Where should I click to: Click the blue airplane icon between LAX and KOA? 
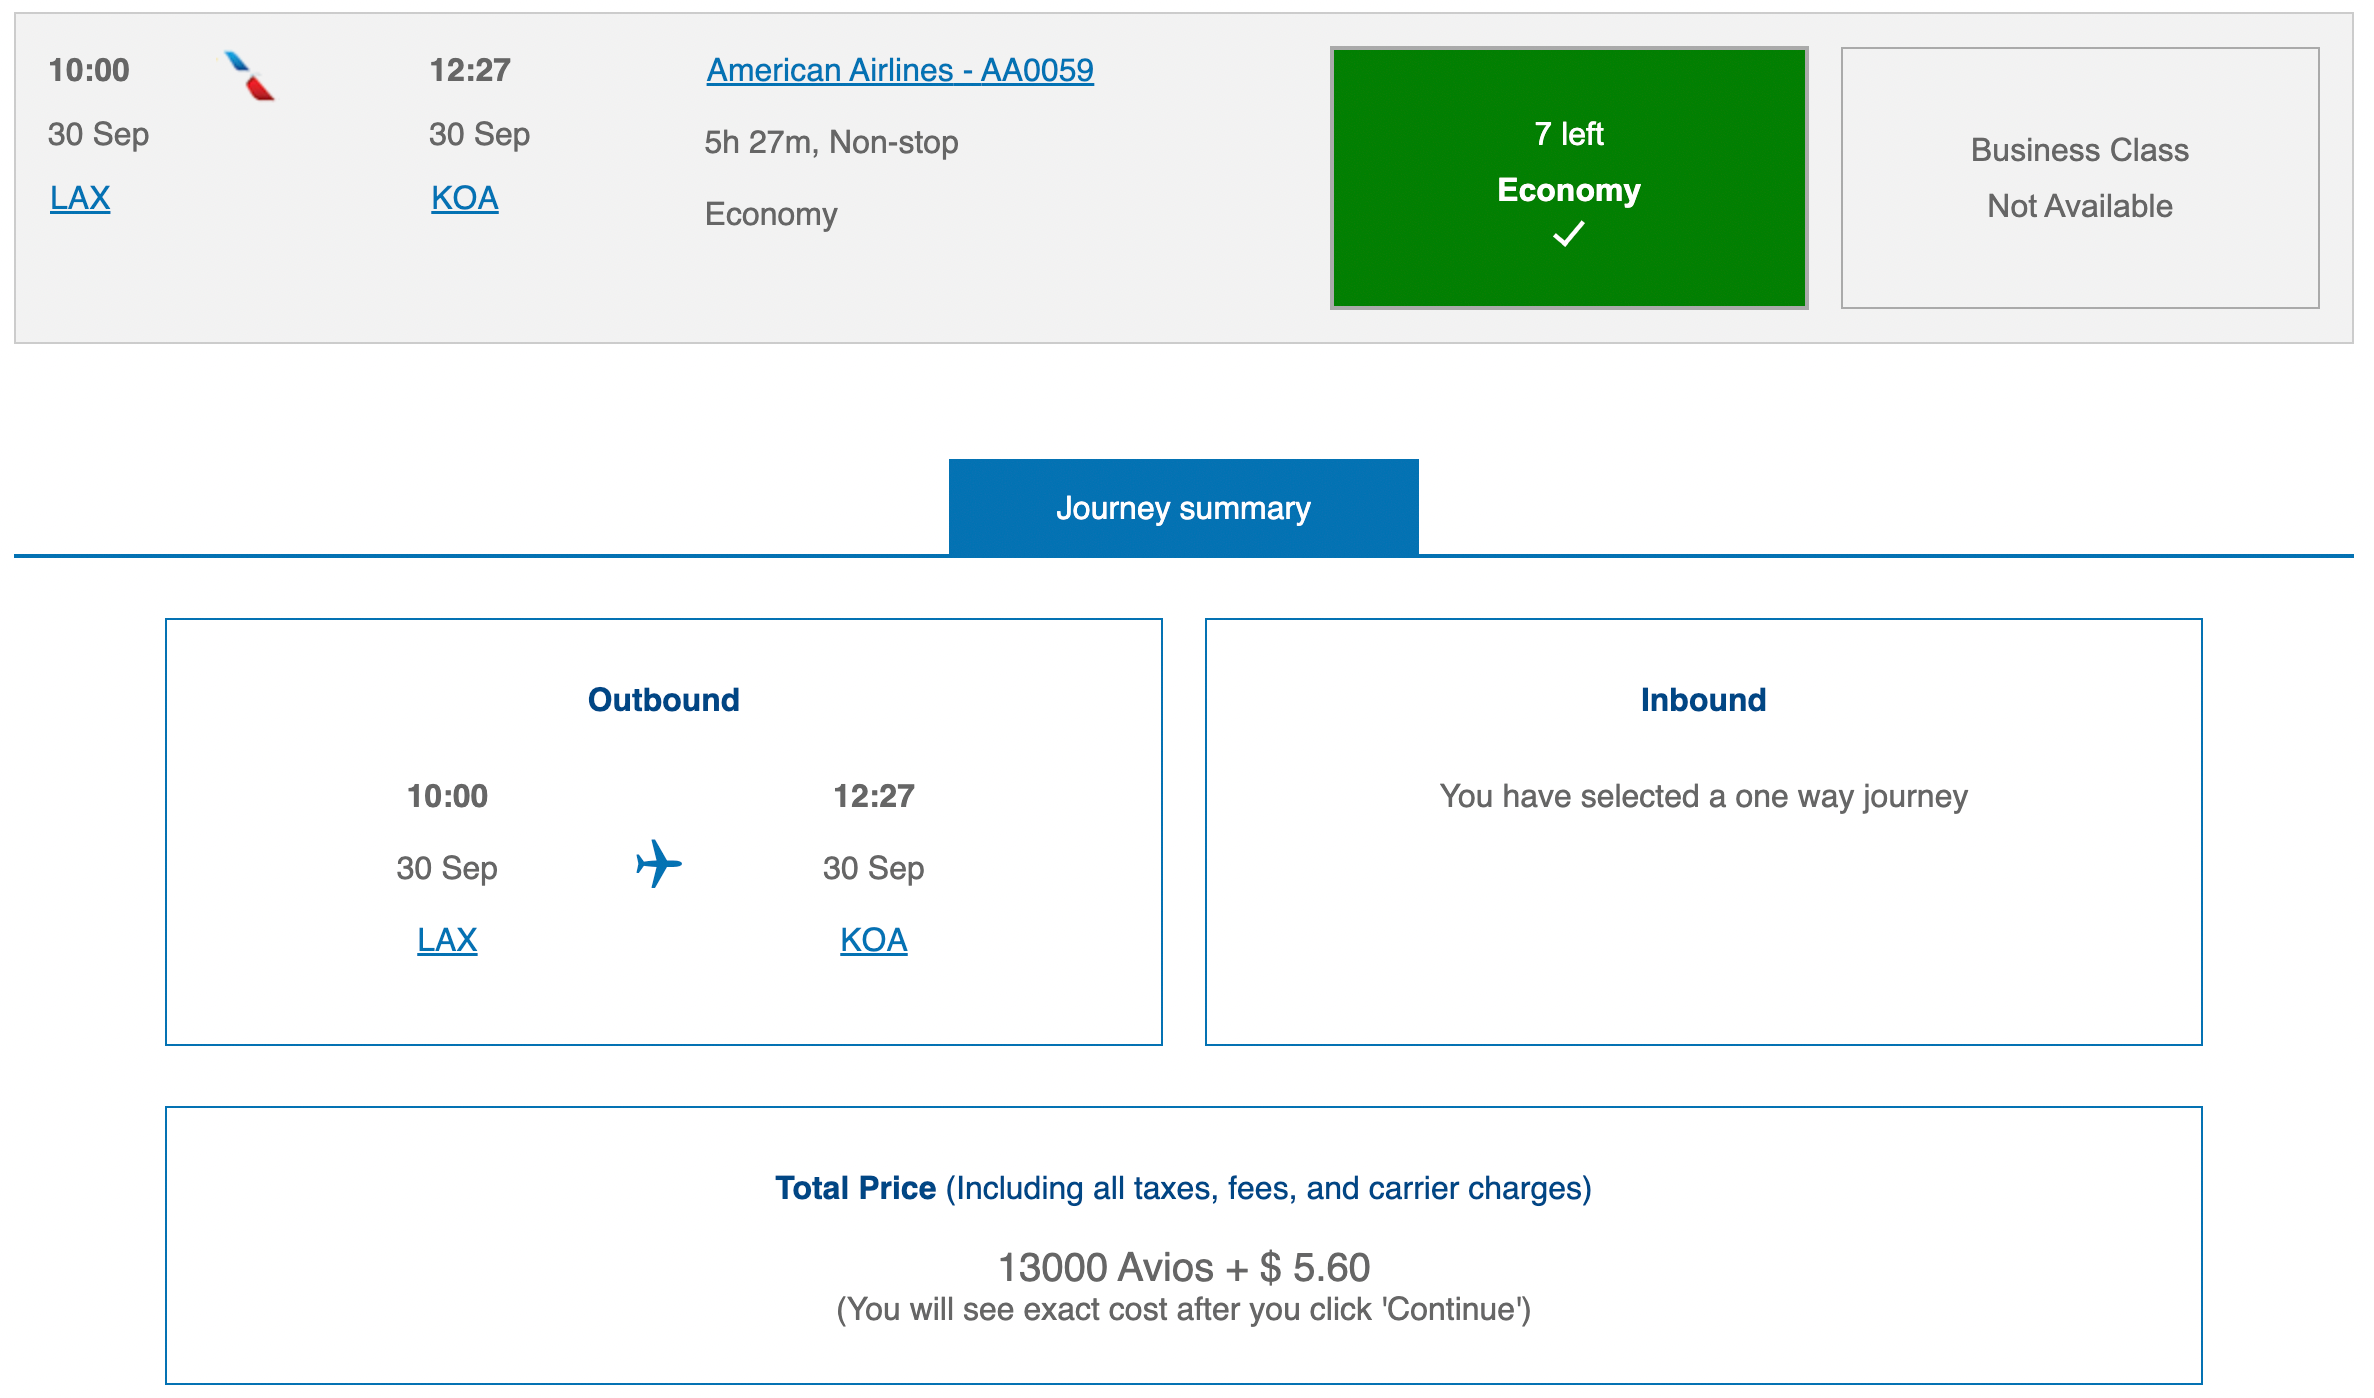659,865
